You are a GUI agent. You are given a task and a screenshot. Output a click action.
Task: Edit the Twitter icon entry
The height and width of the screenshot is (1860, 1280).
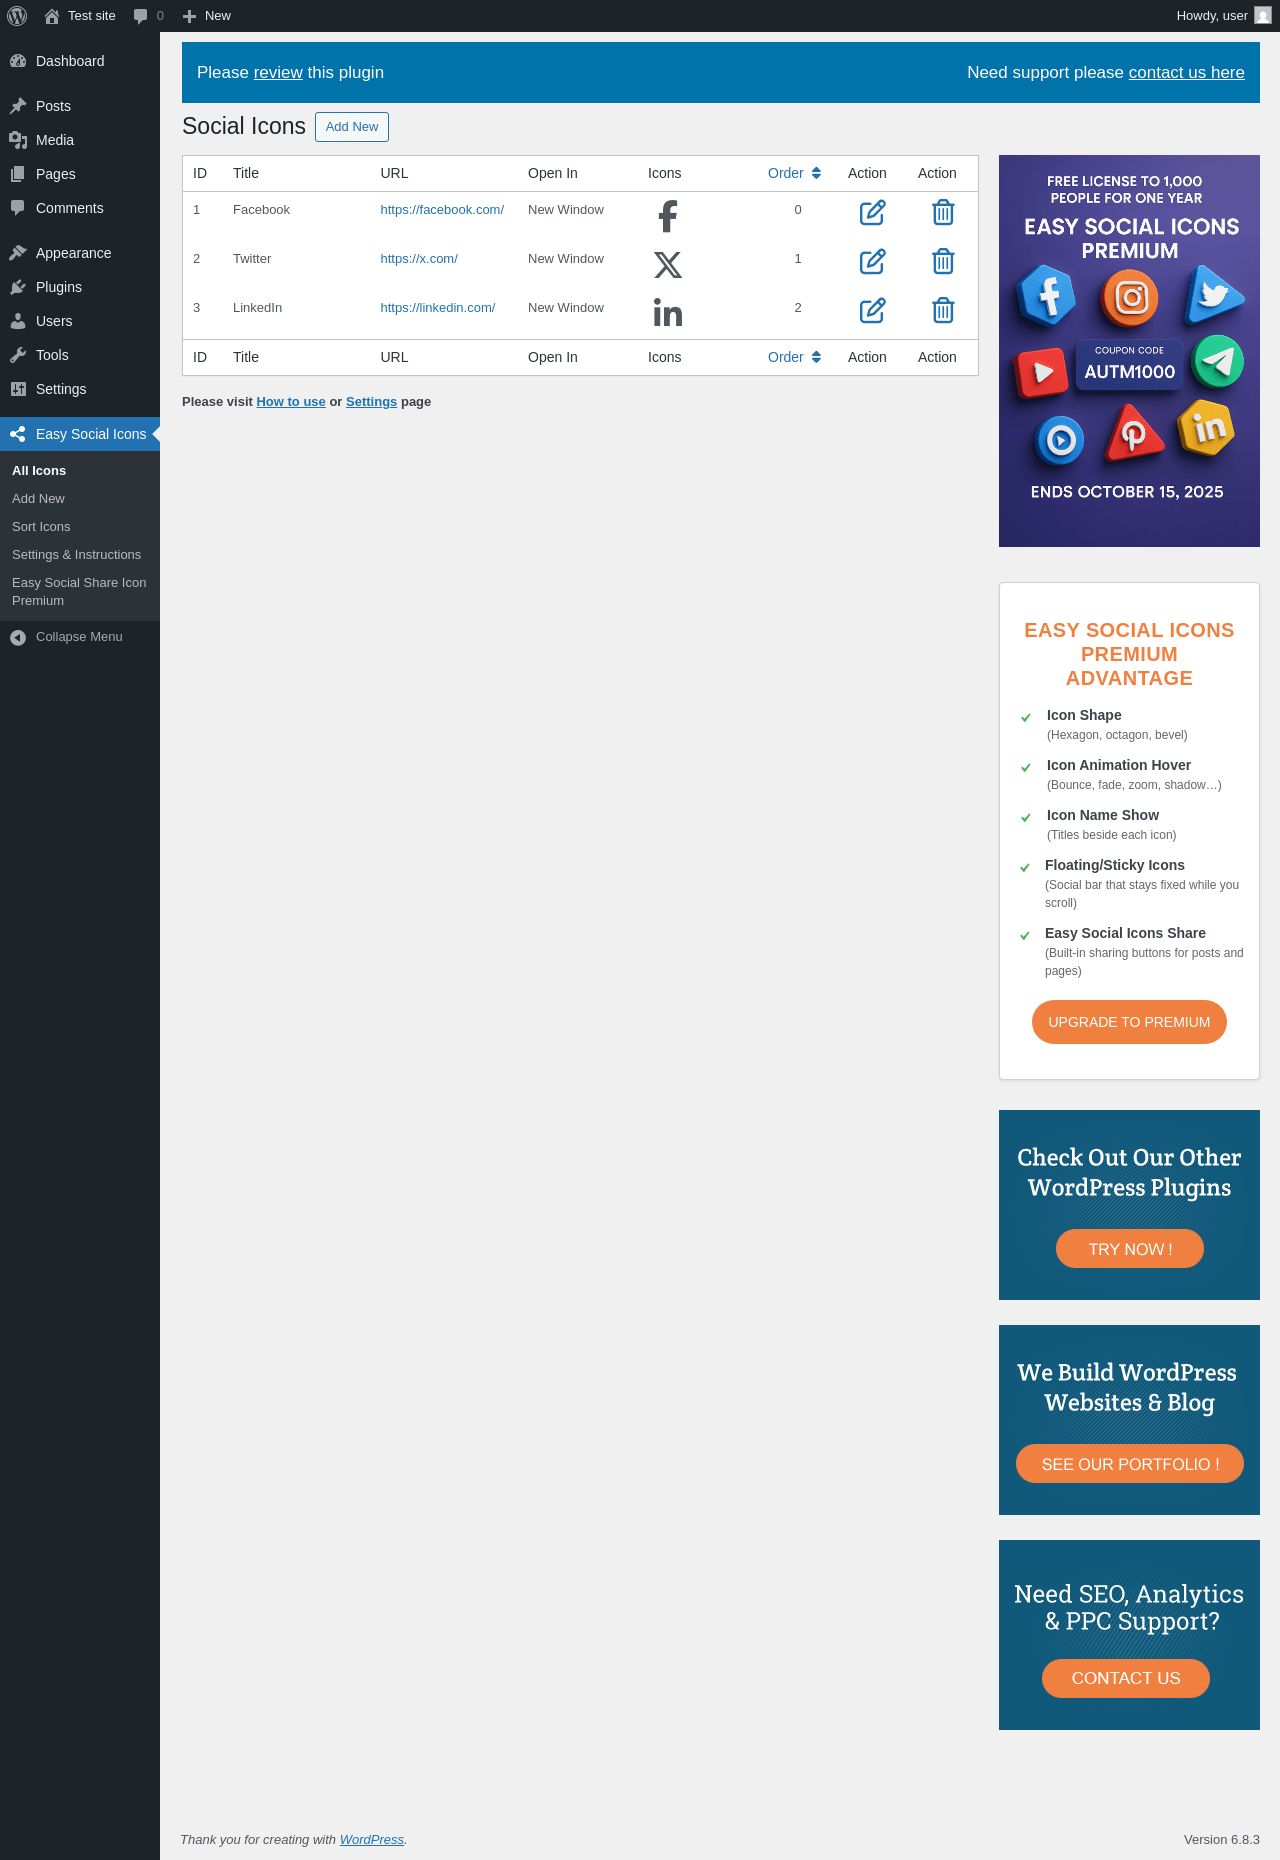873,262
